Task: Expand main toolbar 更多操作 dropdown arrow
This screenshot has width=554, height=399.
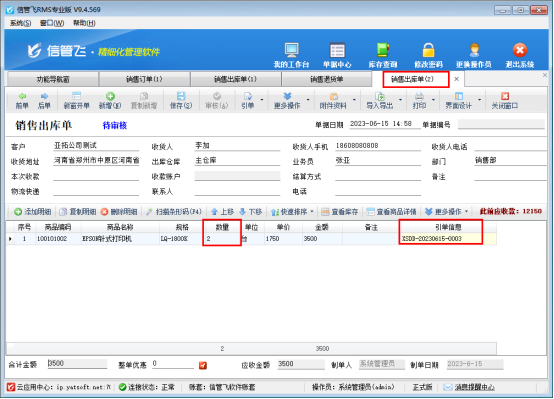Action: [x=308, y=100]
